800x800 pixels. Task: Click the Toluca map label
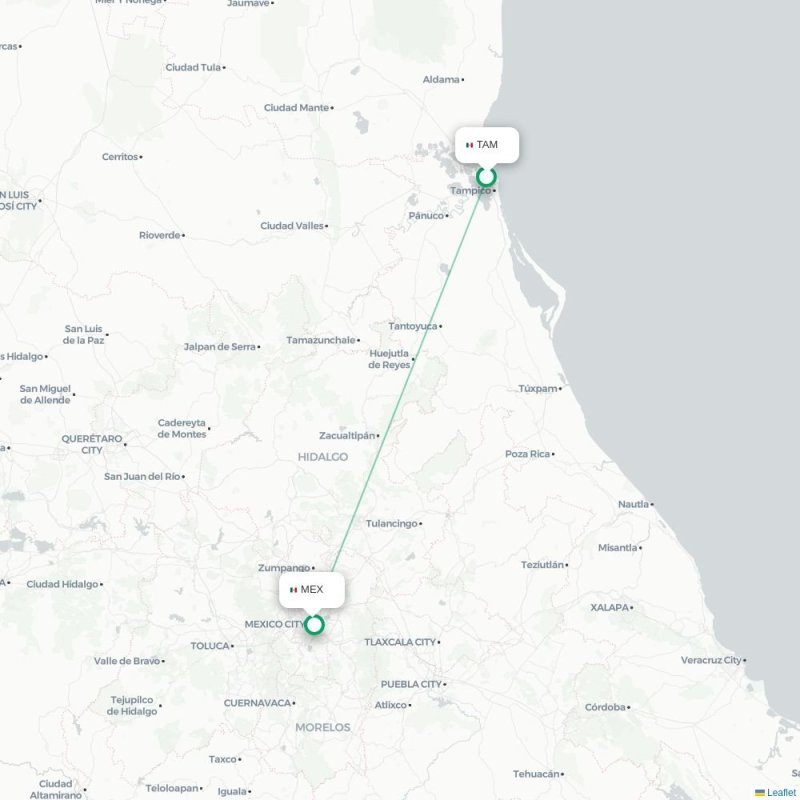(x=210, y=646)
